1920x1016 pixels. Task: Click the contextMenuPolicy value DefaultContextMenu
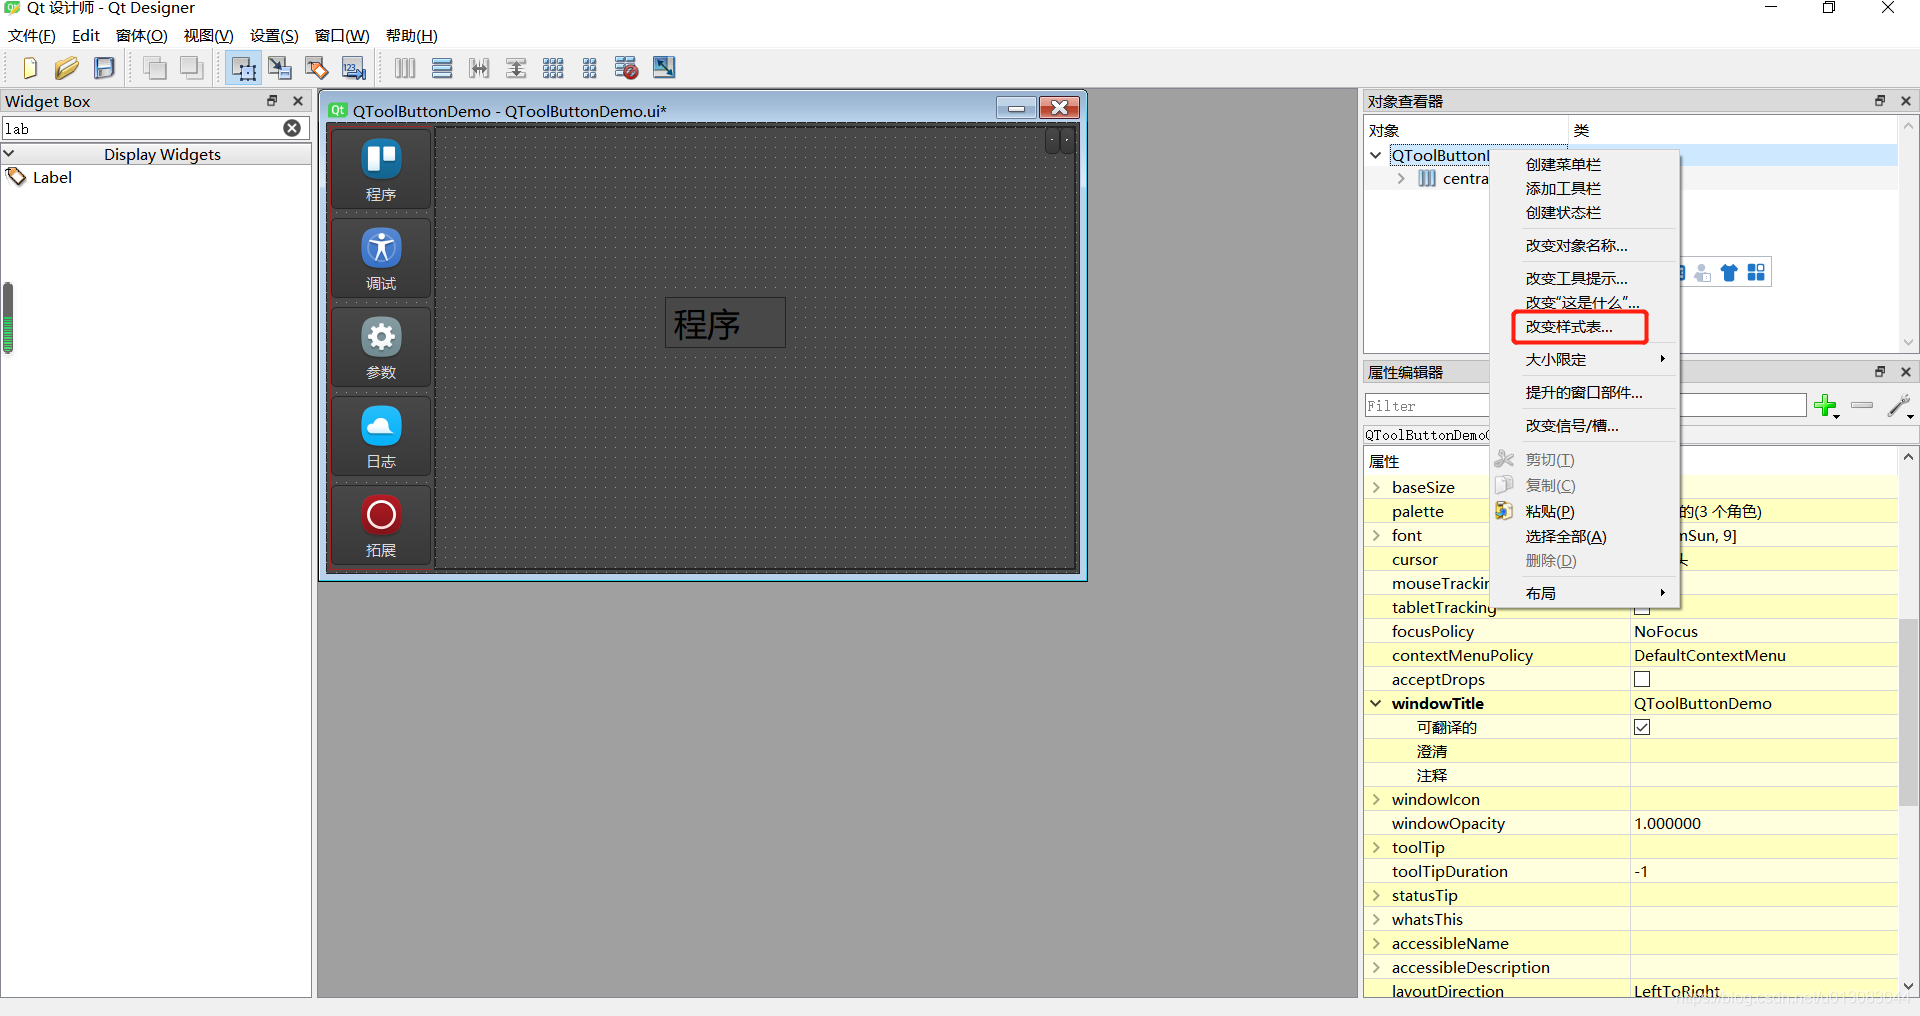pyautogui.click(x=1765, y=656)
